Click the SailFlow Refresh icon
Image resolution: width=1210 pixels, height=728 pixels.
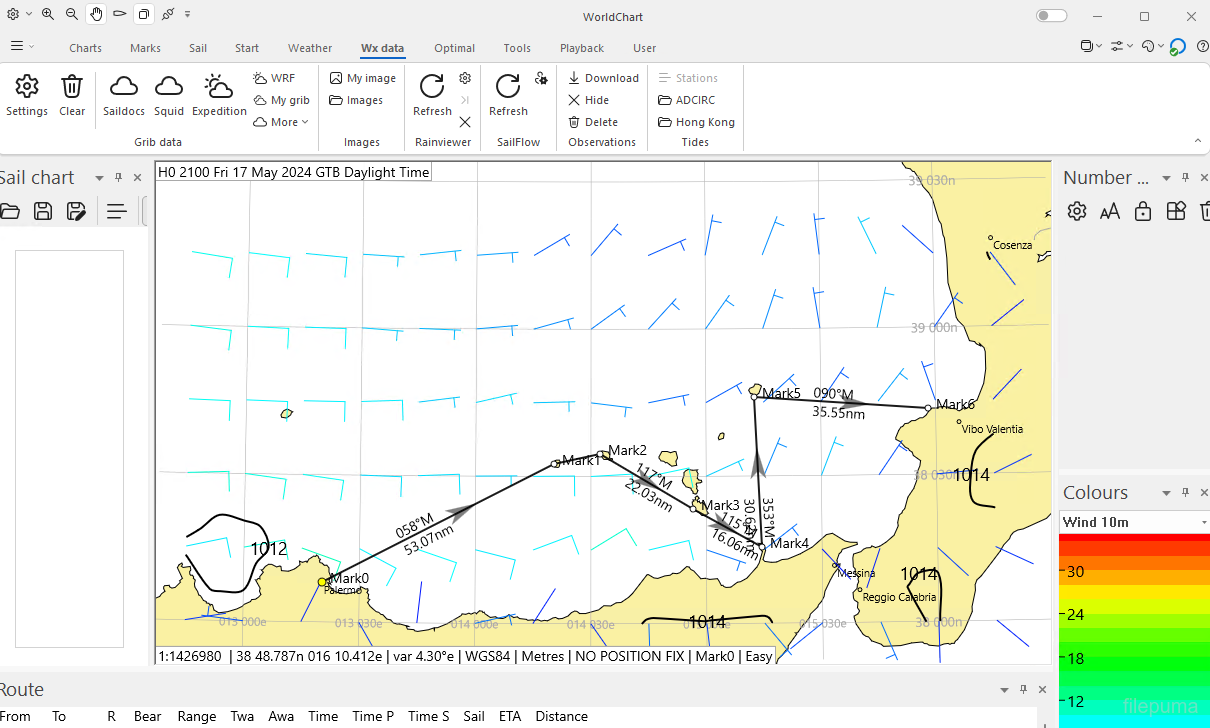click(508, 87)
